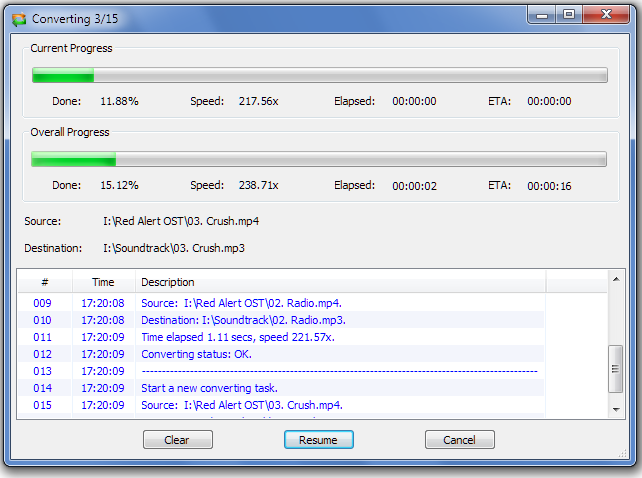
Task: Click overall Done value 15.12%
Action: [120, 185]
